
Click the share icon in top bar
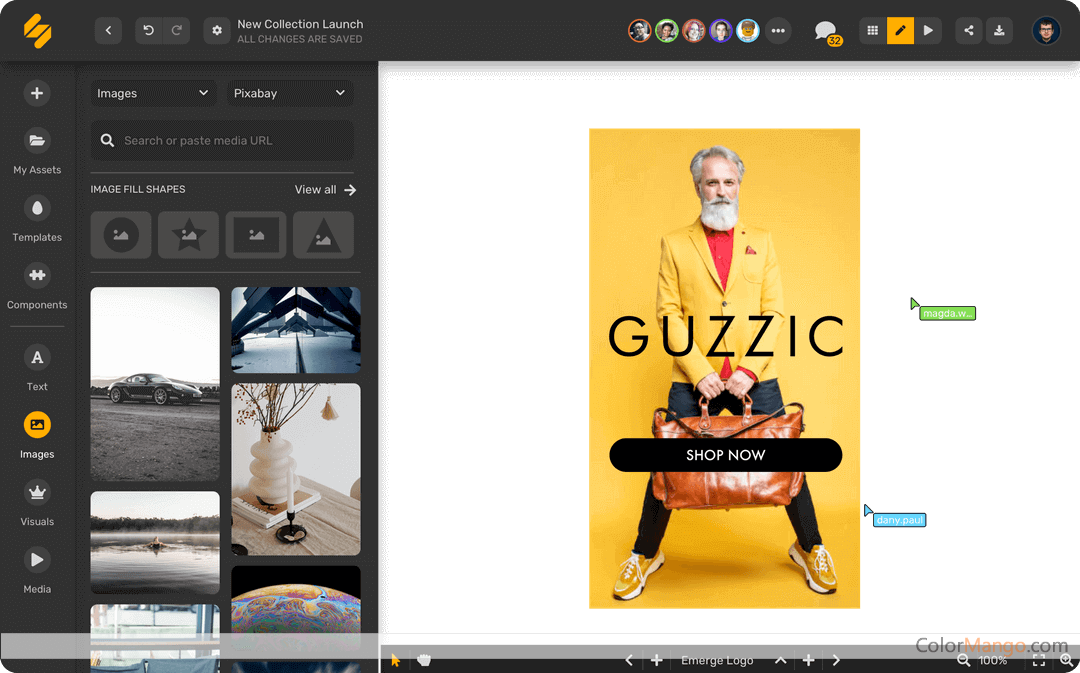(968, 31)
